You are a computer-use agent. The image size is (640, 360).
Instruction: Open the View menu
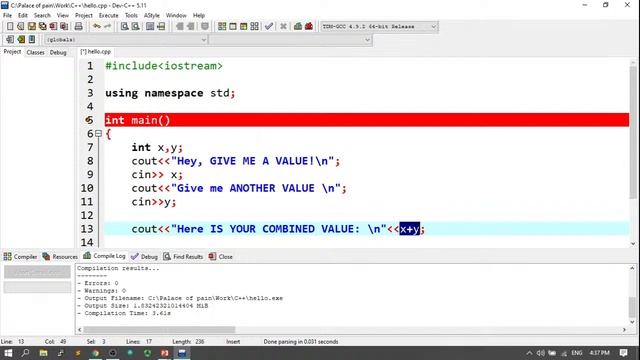[x=62, y=16]
